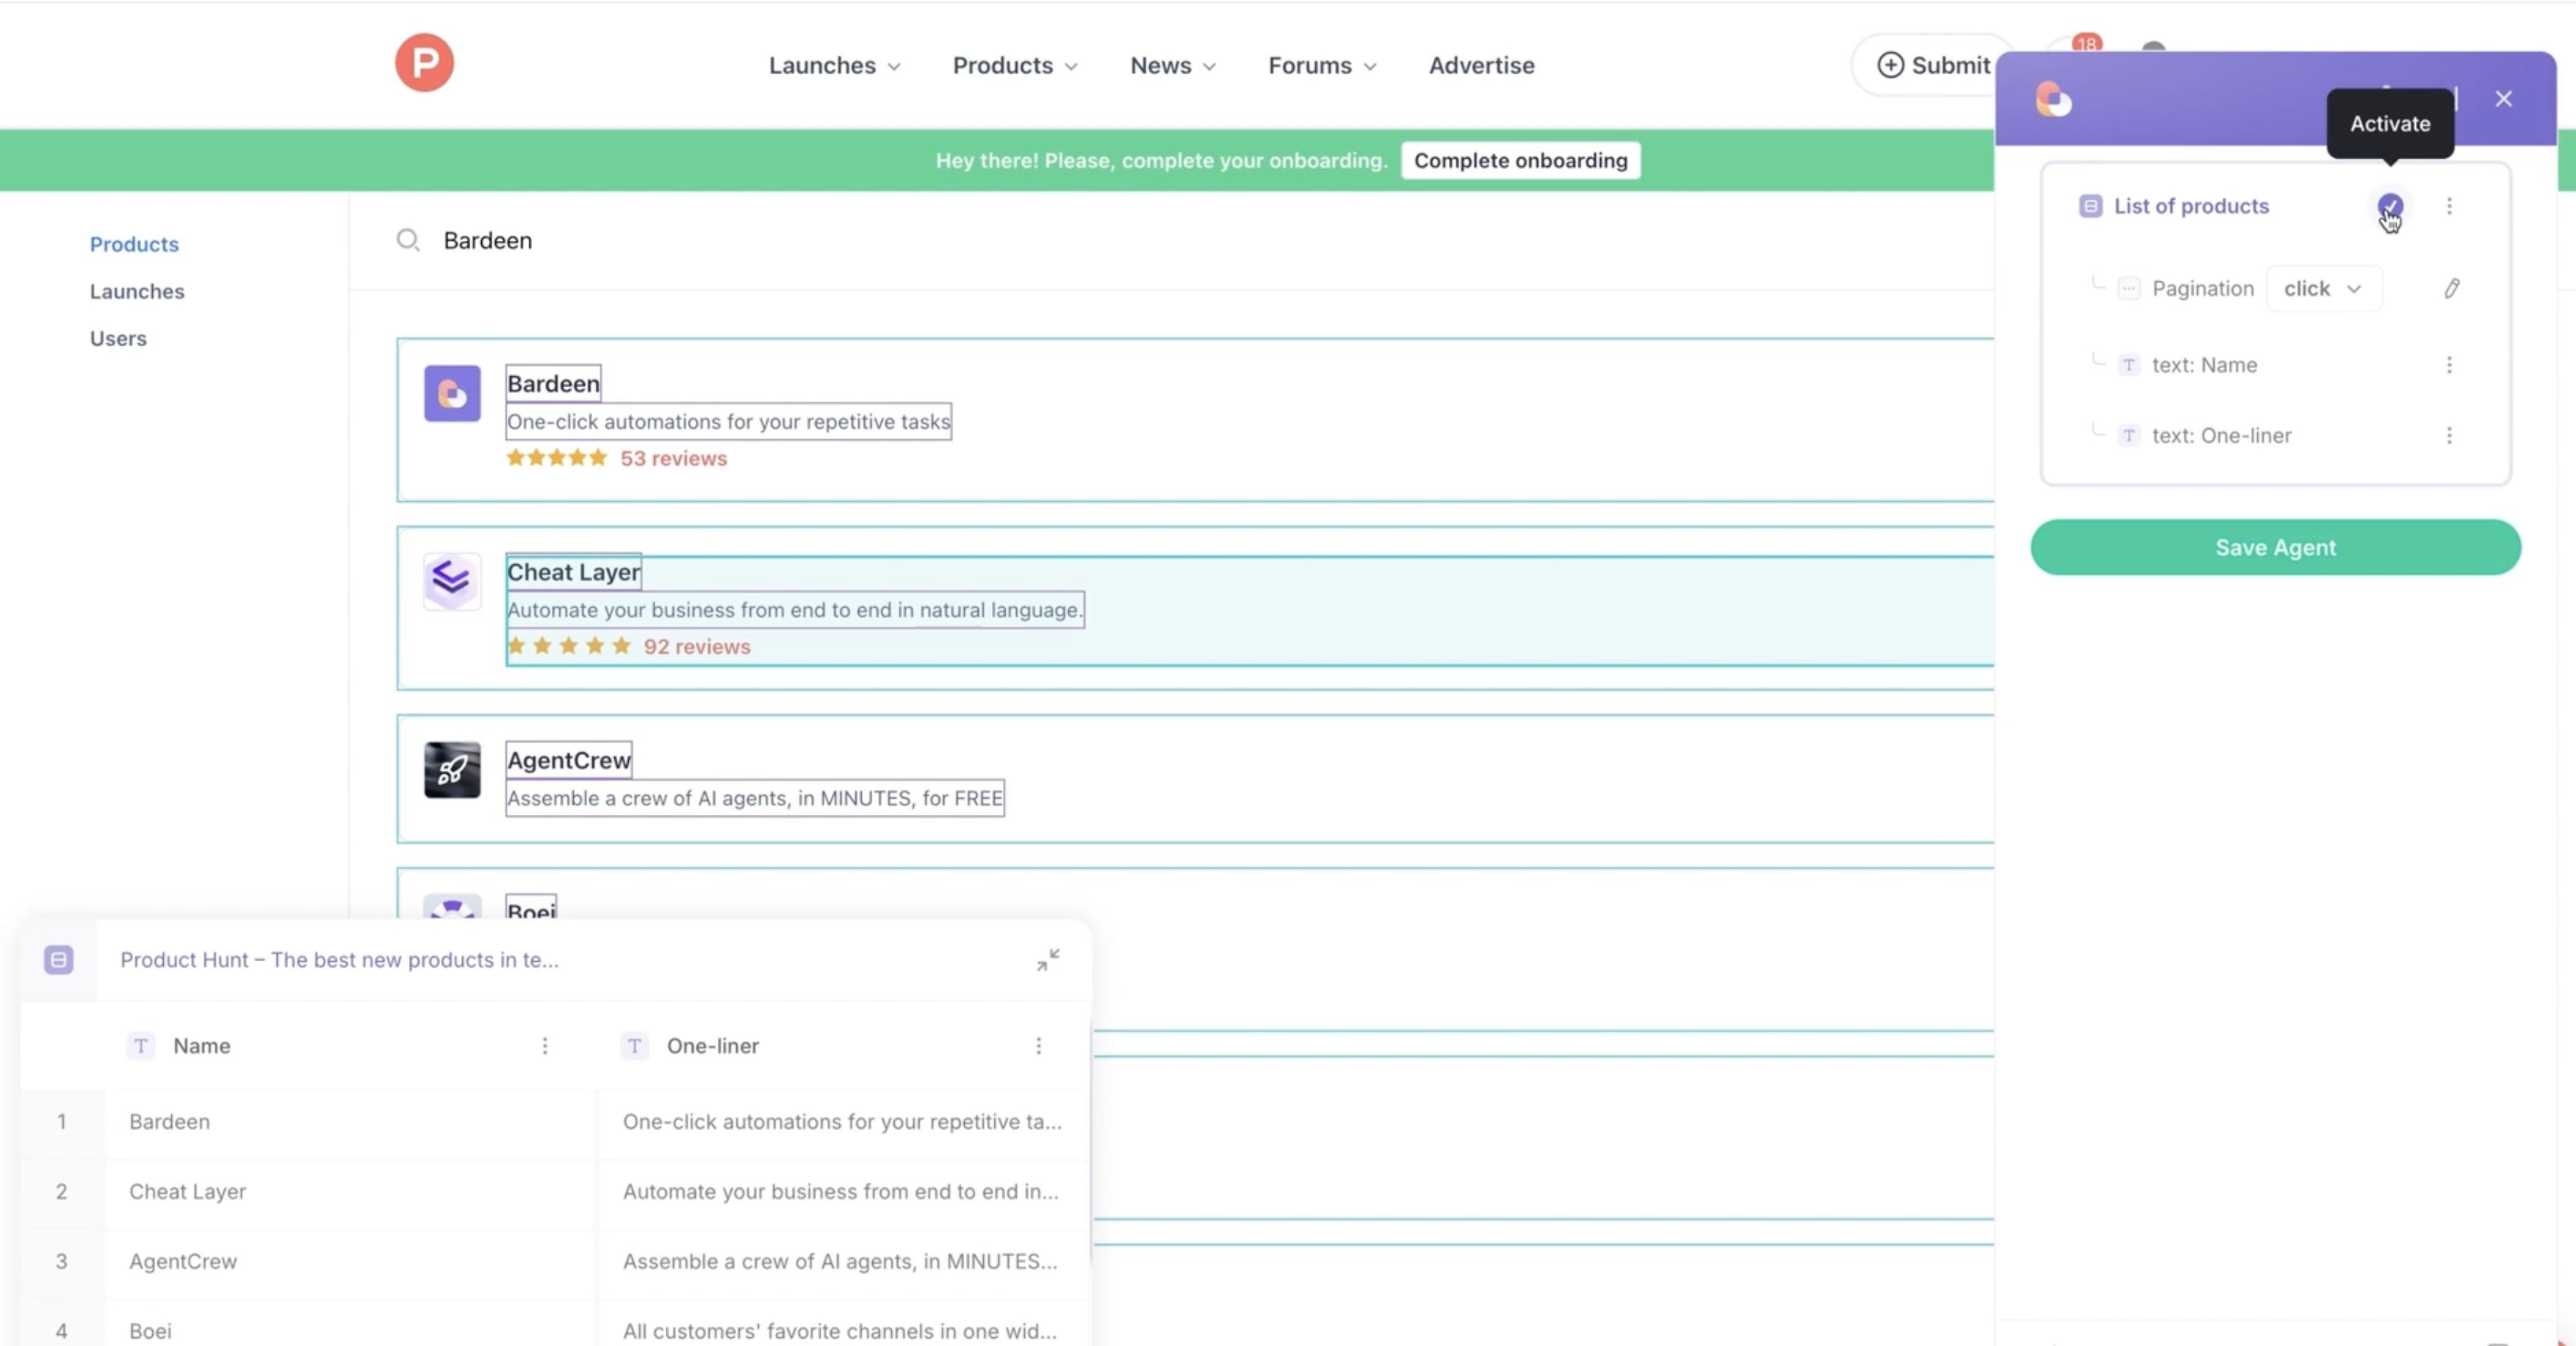Open the Pagination click dropdown
The height and width of the screenshot is (1346, 2576).
coord(2323,289)
